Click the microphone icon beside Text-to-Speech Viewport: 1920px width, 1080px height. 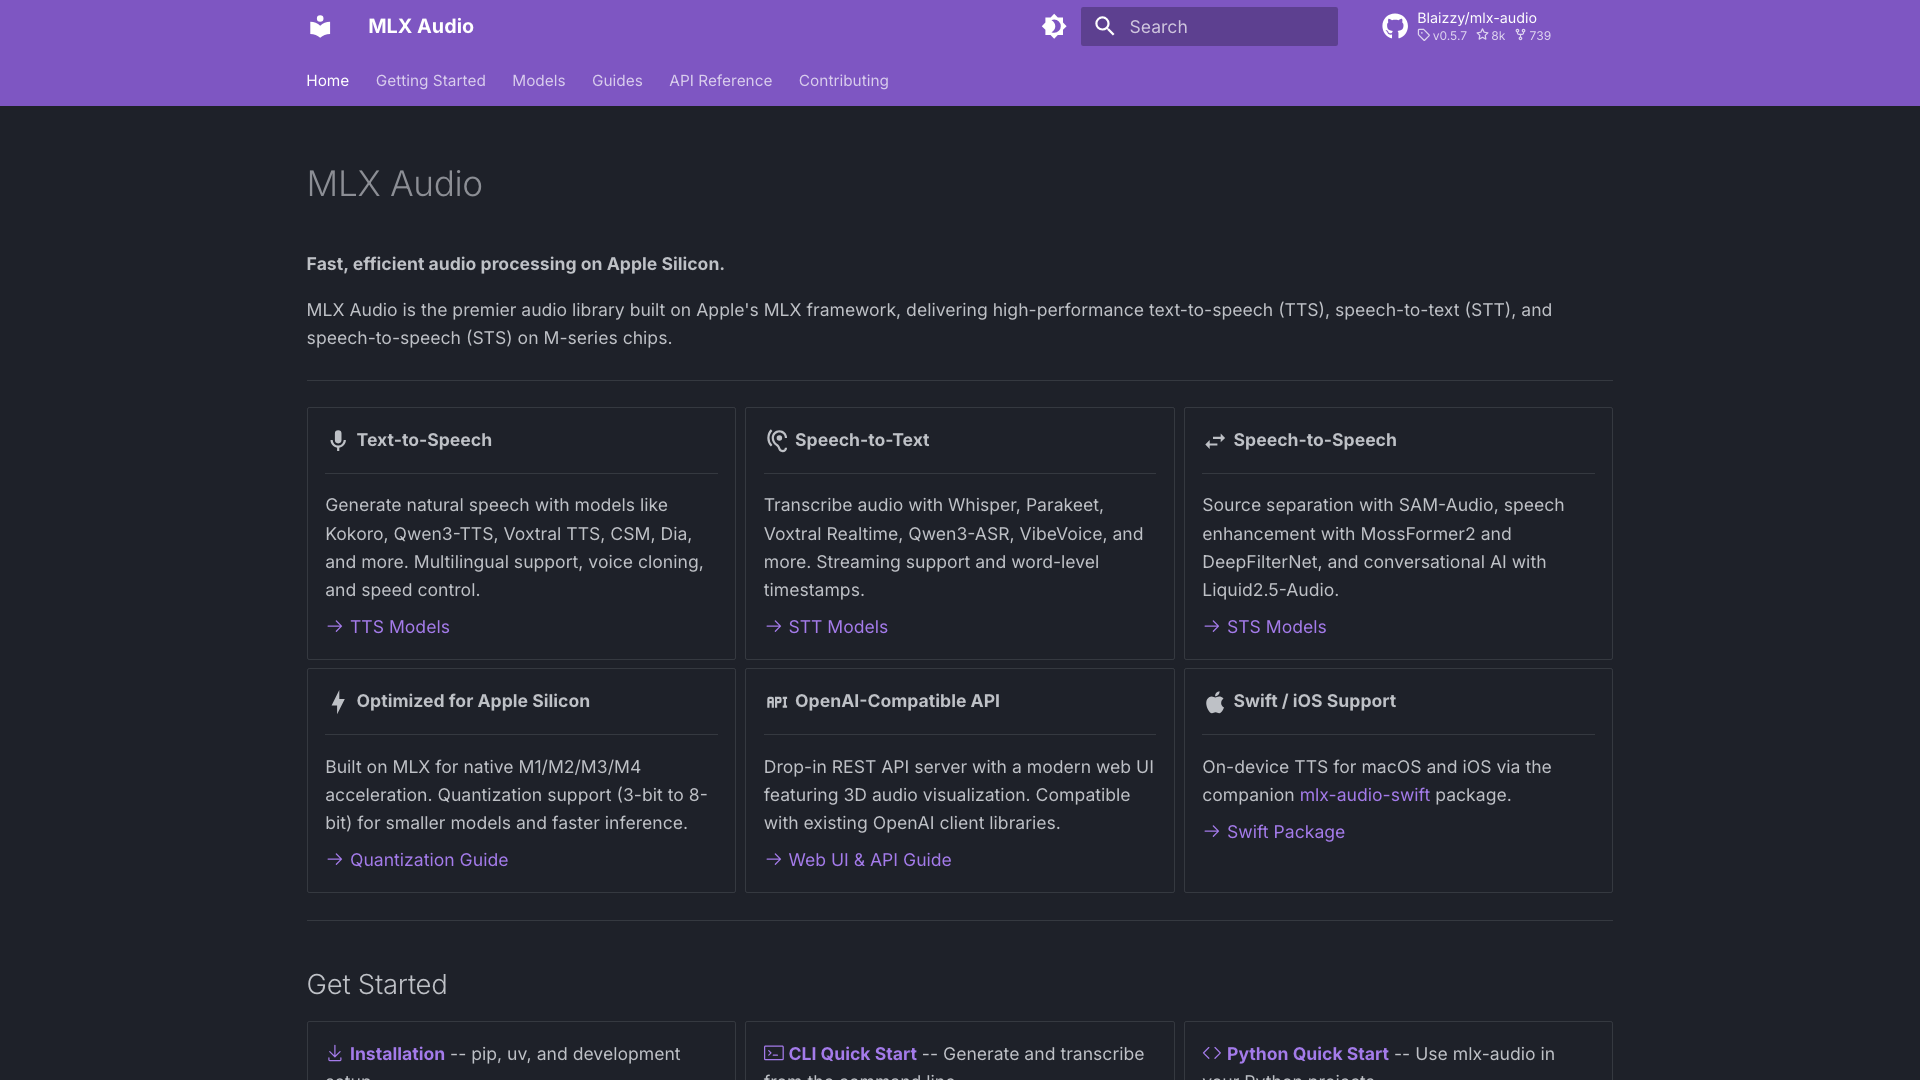point(338,440)
